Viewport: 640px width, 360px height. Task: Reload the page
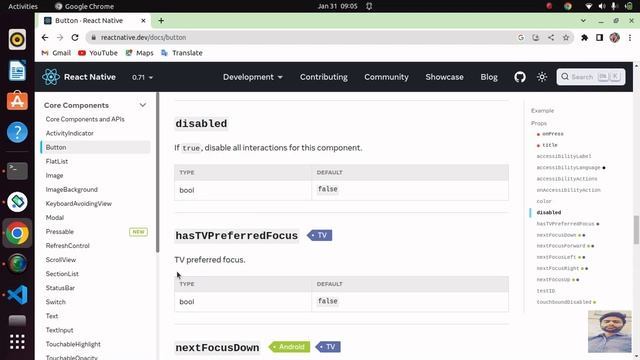click(75, 37)
